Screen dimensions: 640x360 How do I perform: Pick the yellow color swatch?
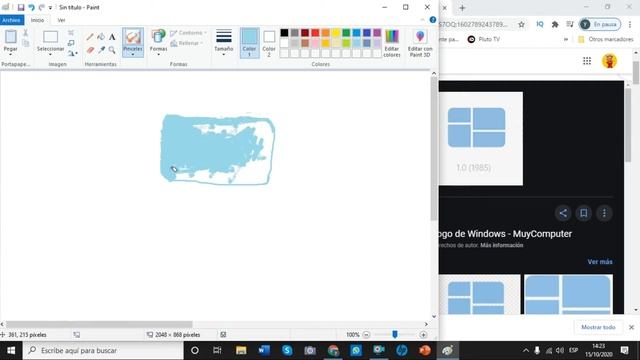pyautogui.click(x=336, y=33)
